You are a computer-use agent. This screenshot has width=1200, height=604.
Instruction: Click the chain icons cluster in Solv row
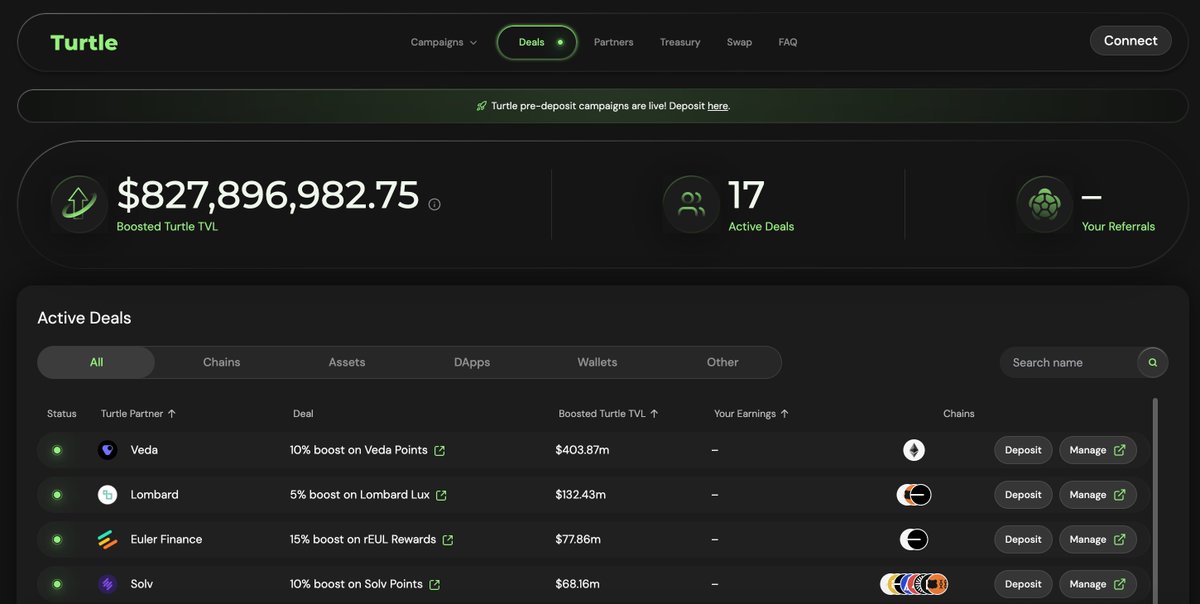pos(914,584)
